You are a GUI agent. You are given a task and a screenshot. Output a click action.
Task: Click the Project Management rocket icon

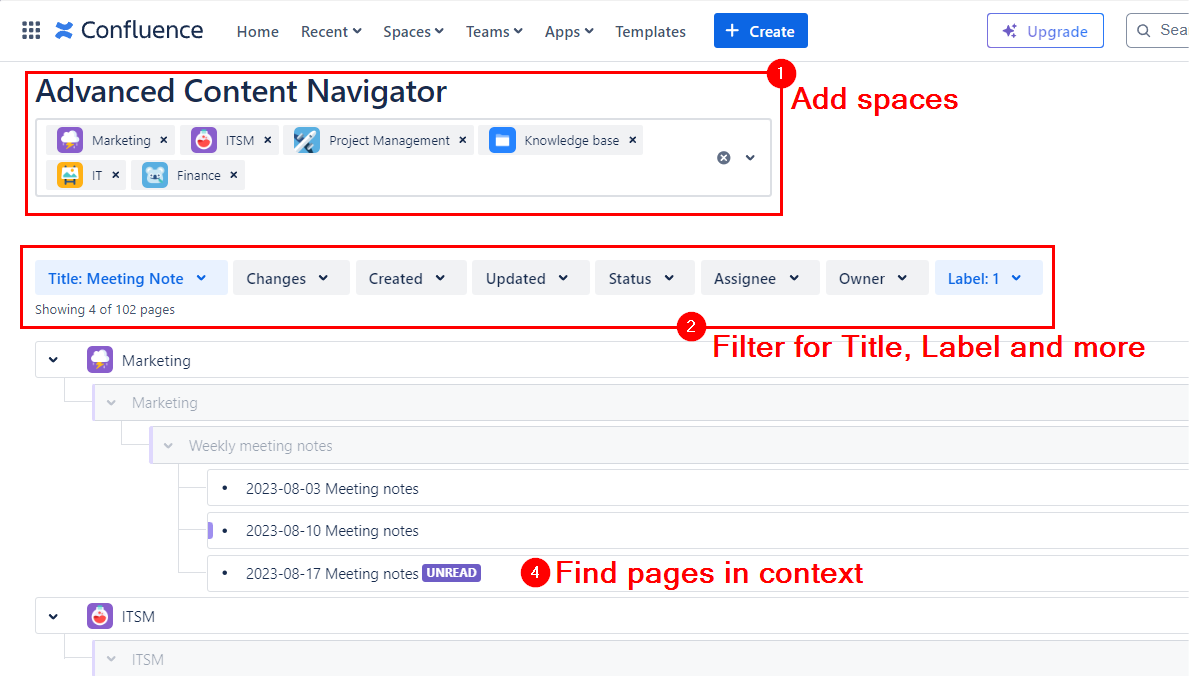point(306,140)
